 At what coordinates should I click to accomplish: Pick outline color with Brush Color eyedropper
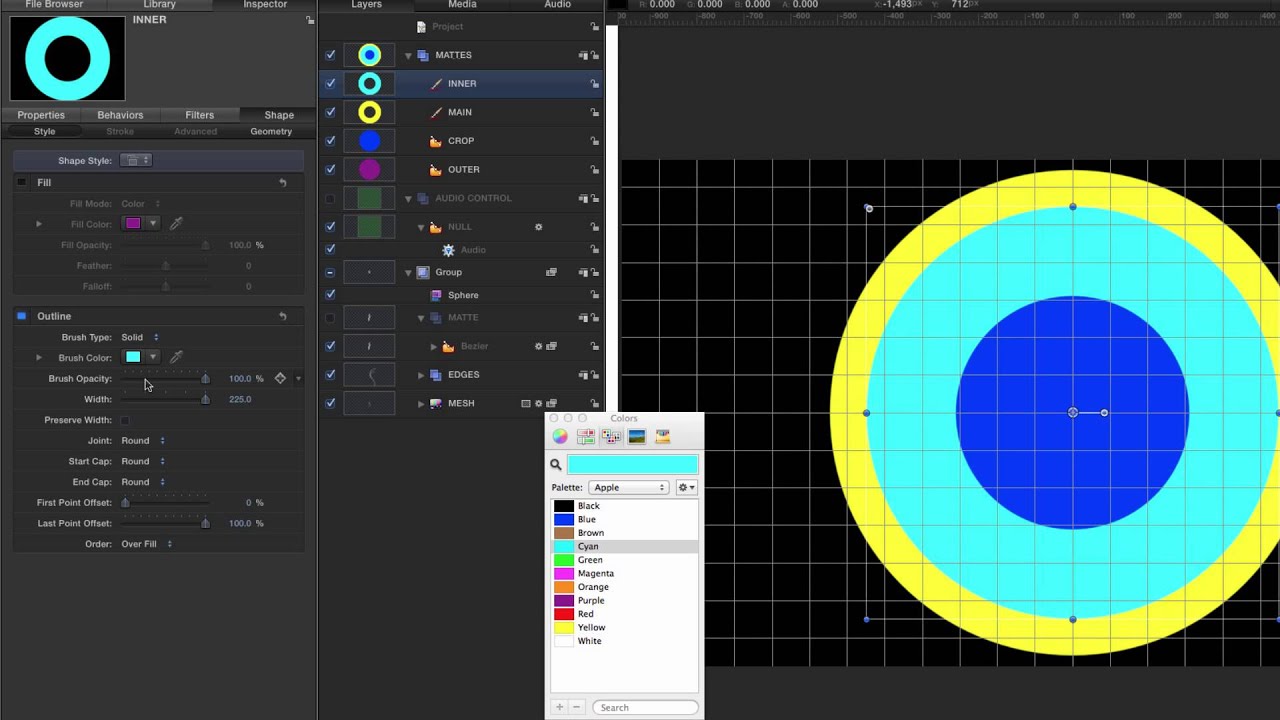pos(176,357)
